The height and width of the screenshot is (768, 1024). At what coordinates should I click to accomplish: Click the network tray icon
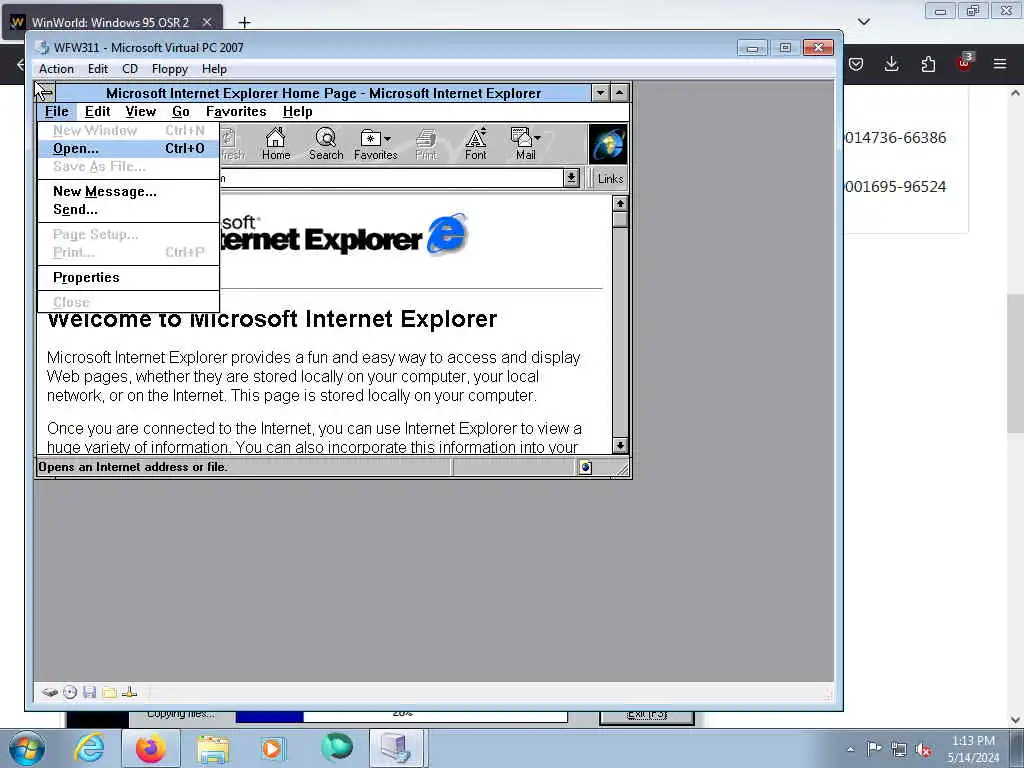pos(899,749)
